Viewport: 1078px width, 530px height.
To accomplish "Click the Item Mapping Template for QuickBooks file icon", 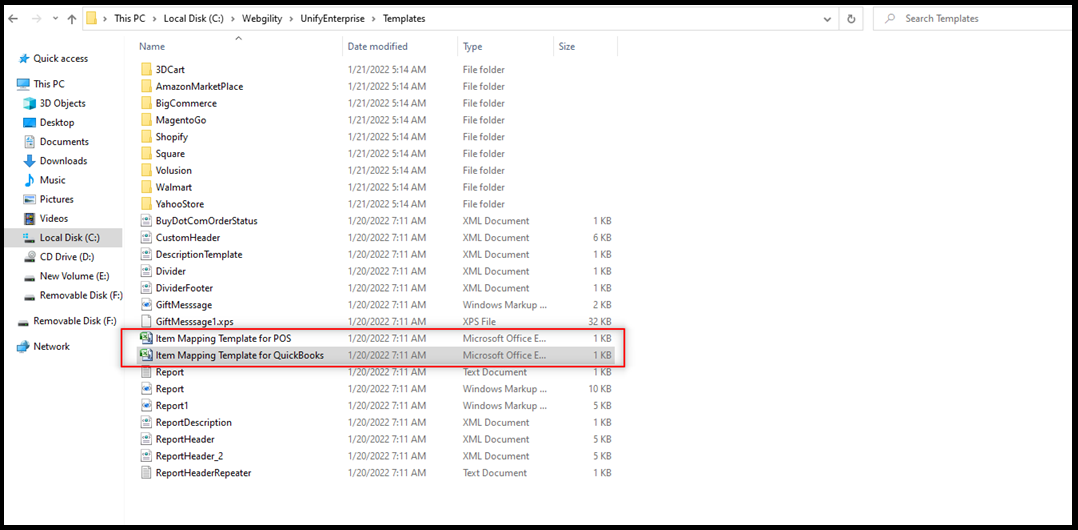I will tap(147, 355).
